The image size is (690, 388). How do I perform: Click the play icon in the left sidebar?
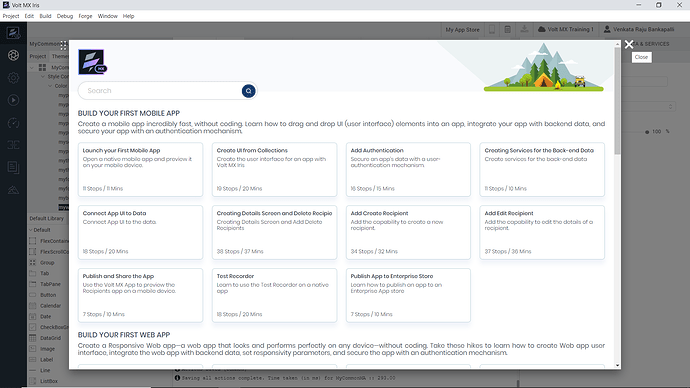point(13,100)
